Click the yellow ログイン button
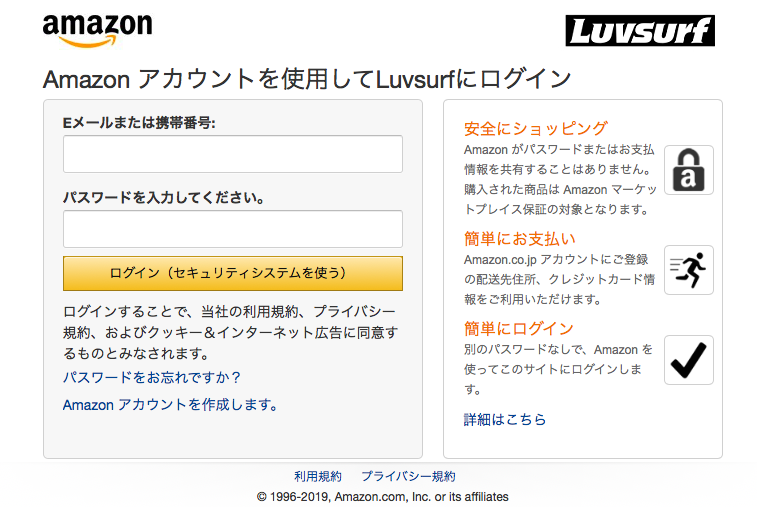This screenshot has width=757, height=507. tap(233, 273)
